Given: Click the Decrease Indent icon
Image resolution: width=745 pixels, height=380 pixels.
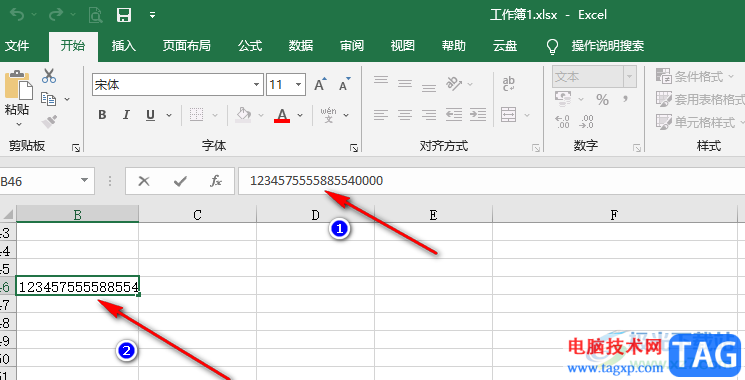Looking at the screenshot, I should pyautogui.click(x=454, y=114).
